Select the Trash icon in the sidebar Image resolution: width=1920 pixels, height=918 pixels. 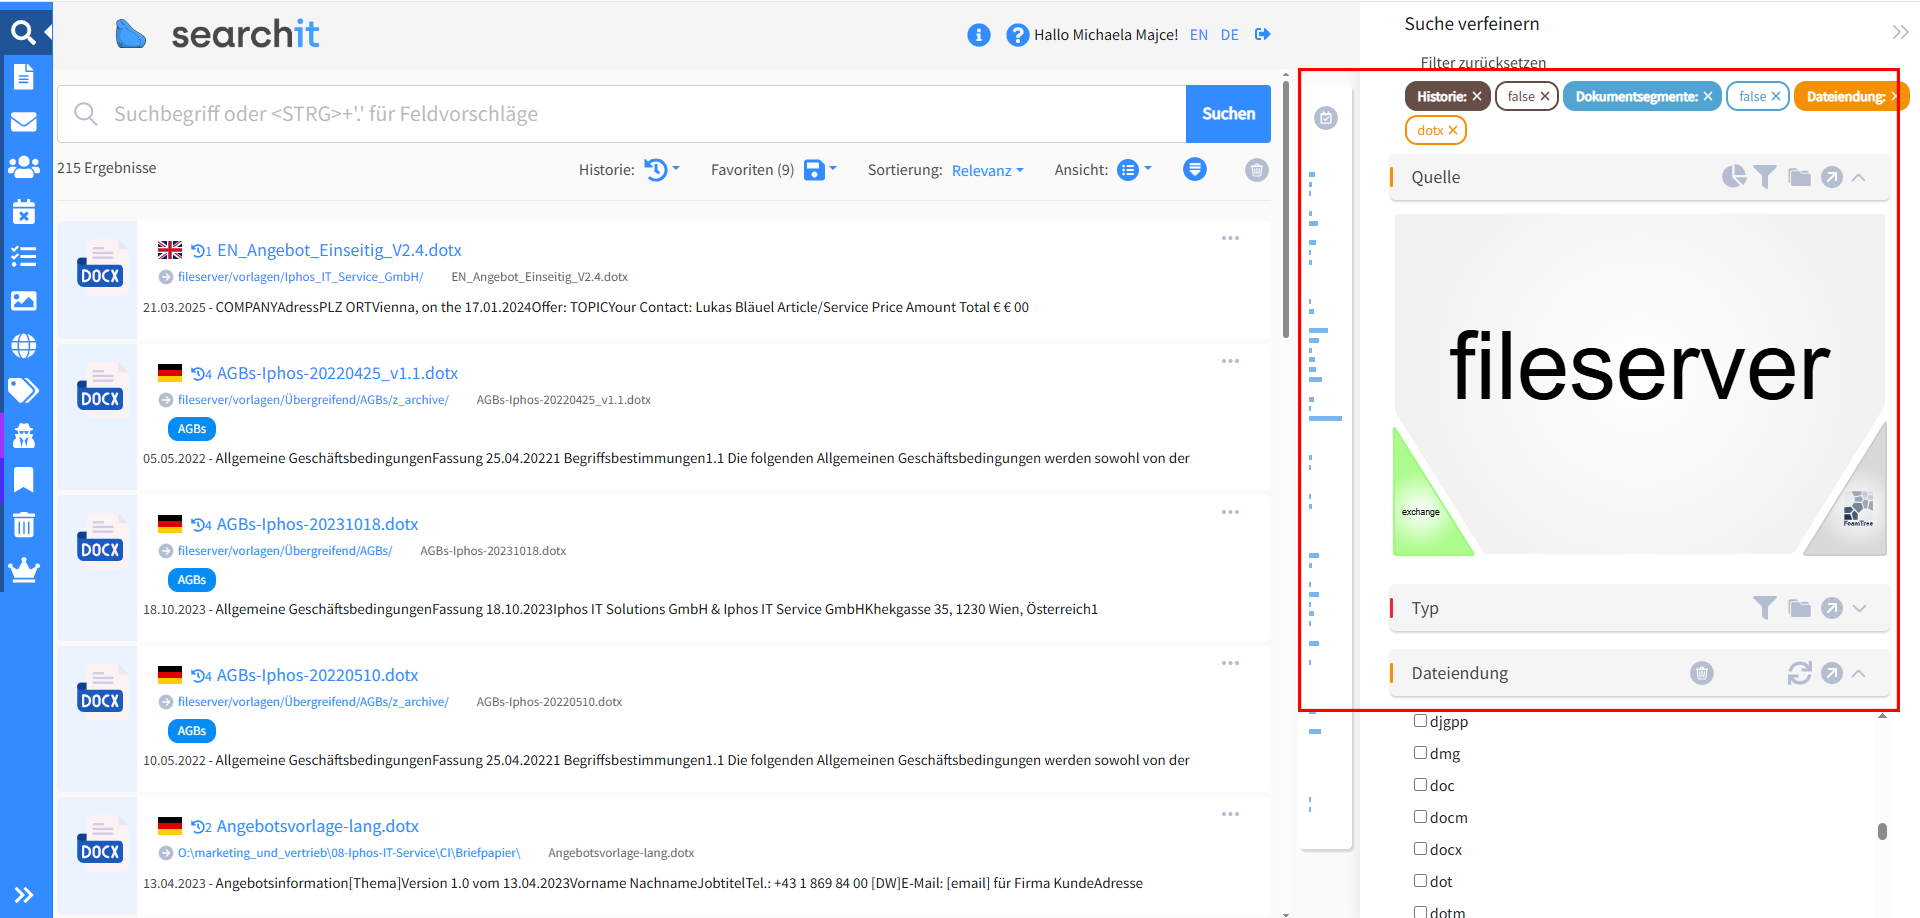[x=25, y=525]
